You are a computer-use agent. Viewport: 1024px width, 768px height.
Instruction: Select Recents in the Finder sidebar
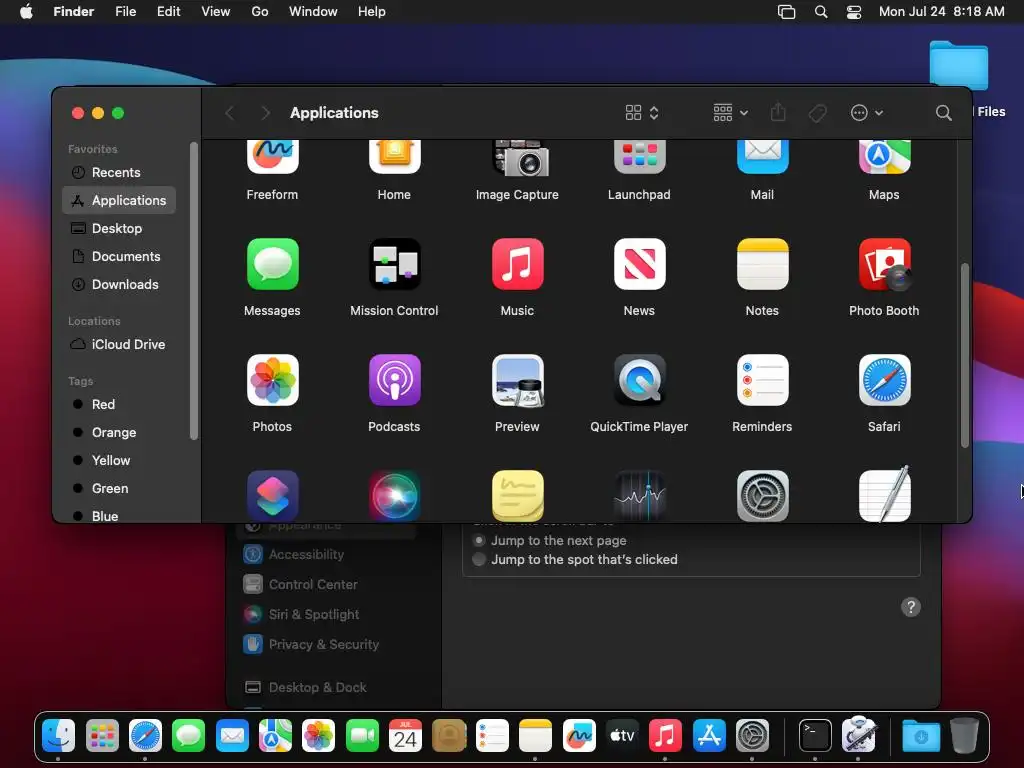click(x=119, y=172)
